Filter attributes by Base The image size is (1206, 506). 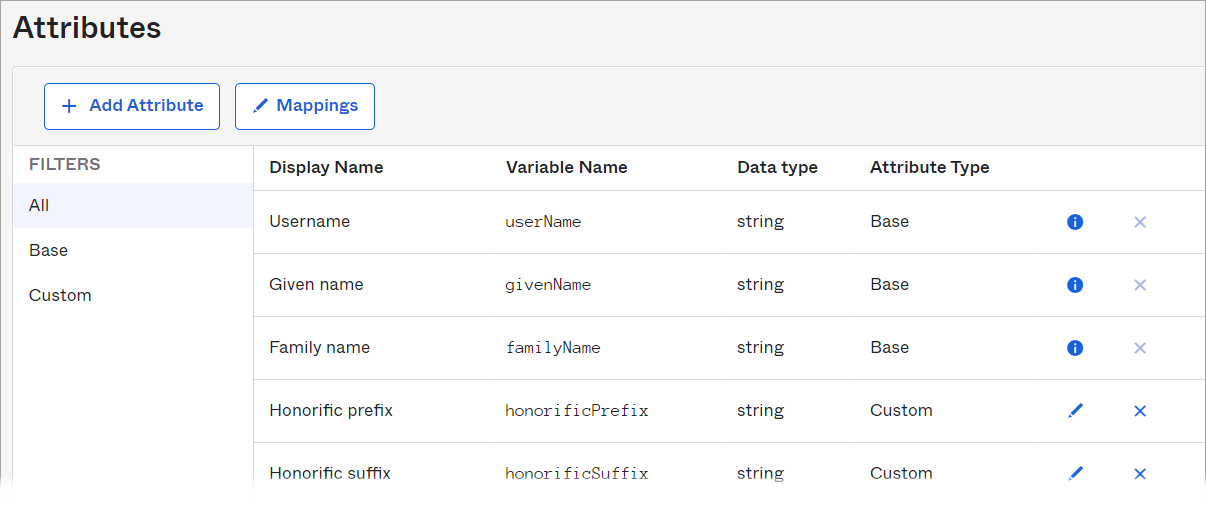tap(133, 250)
